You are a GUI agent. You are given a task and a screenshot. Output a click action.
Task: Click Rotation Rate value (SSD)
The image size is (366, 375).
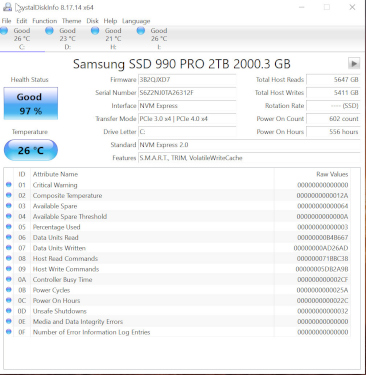click(x=333, y=106)
